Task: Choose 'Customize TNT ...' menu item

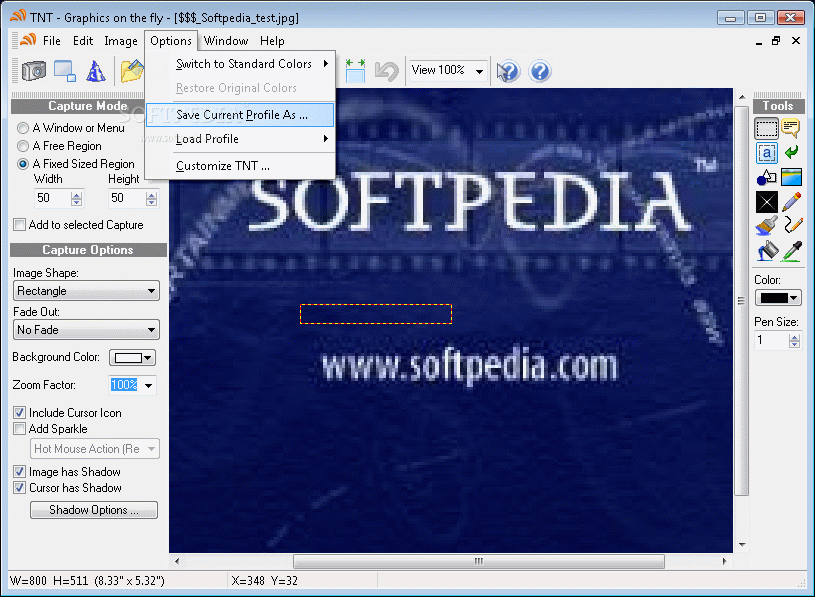Action: [240, 166]
